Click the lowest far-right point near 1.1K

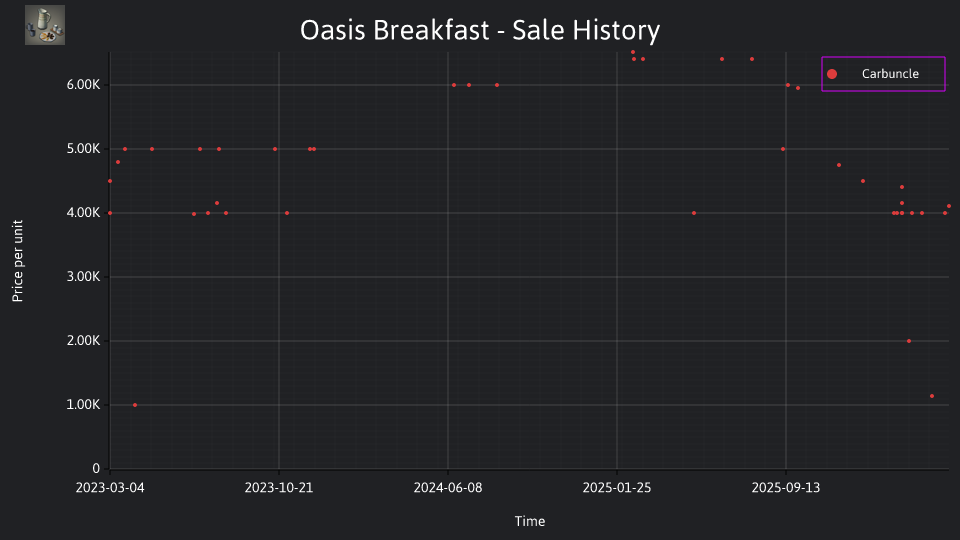(932, 396)
